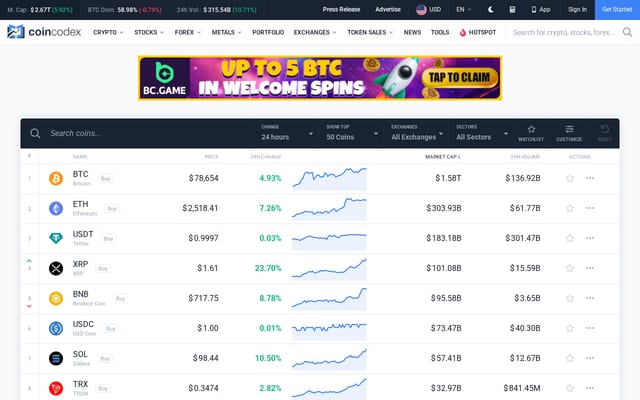The height and width of the screenshot is (400, 640).
Task: Star the ETH row
Action: 570,208
